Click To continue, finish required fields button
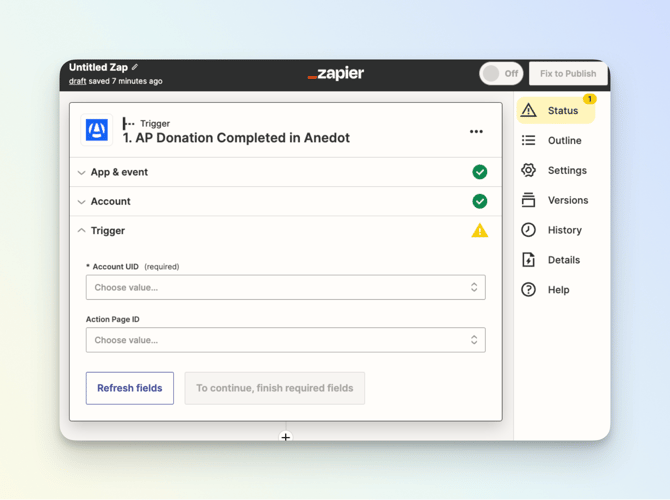This screenshot has width=670, height=500. pyautogui.click(x=275, y=388)
